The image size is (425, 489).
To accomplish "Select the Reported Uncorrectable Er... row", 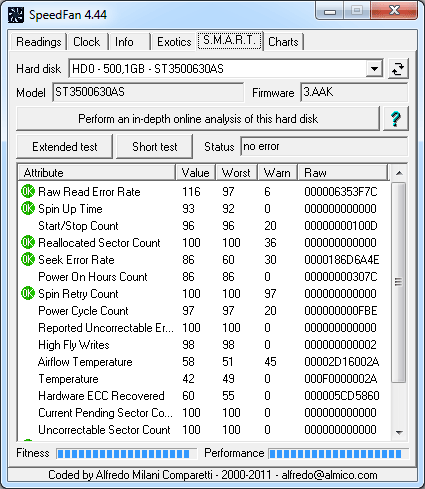I will point(204,328).
